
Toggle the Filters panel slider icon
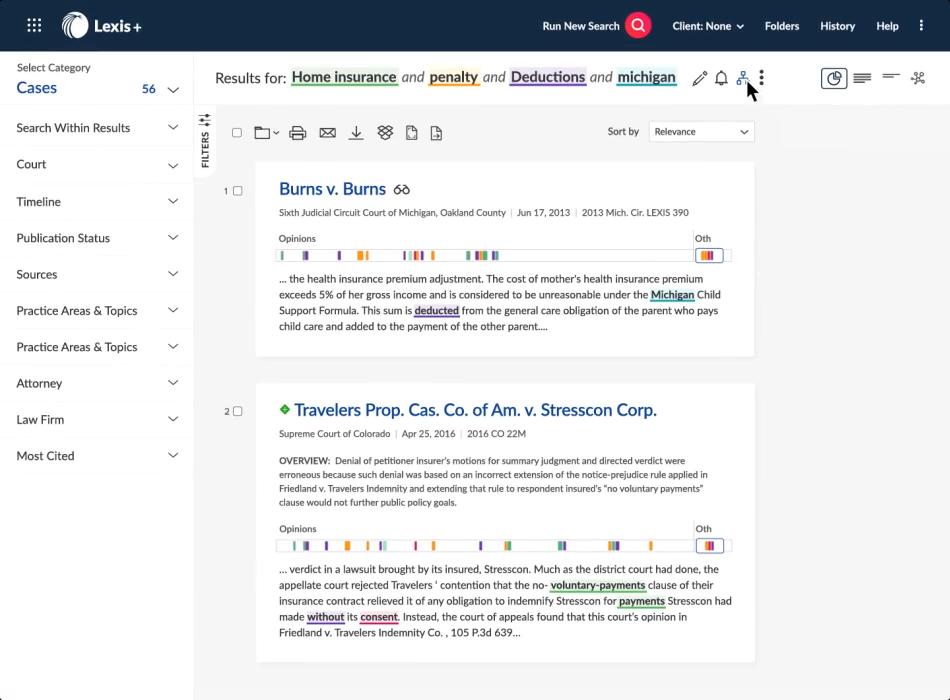click(205, 119)
